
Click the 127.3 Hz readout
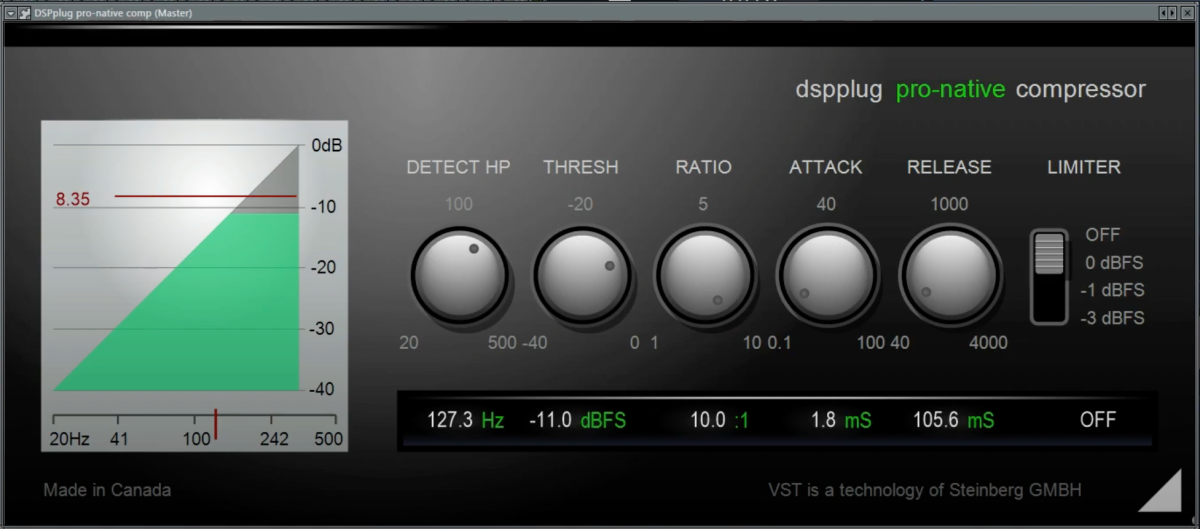tap(465, 420)
